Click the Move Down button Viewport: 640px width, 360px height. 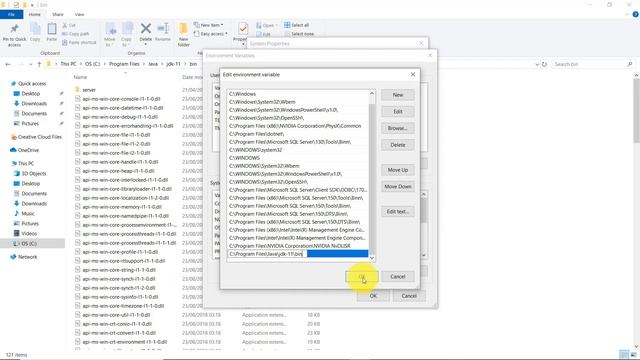pos(398,187)
